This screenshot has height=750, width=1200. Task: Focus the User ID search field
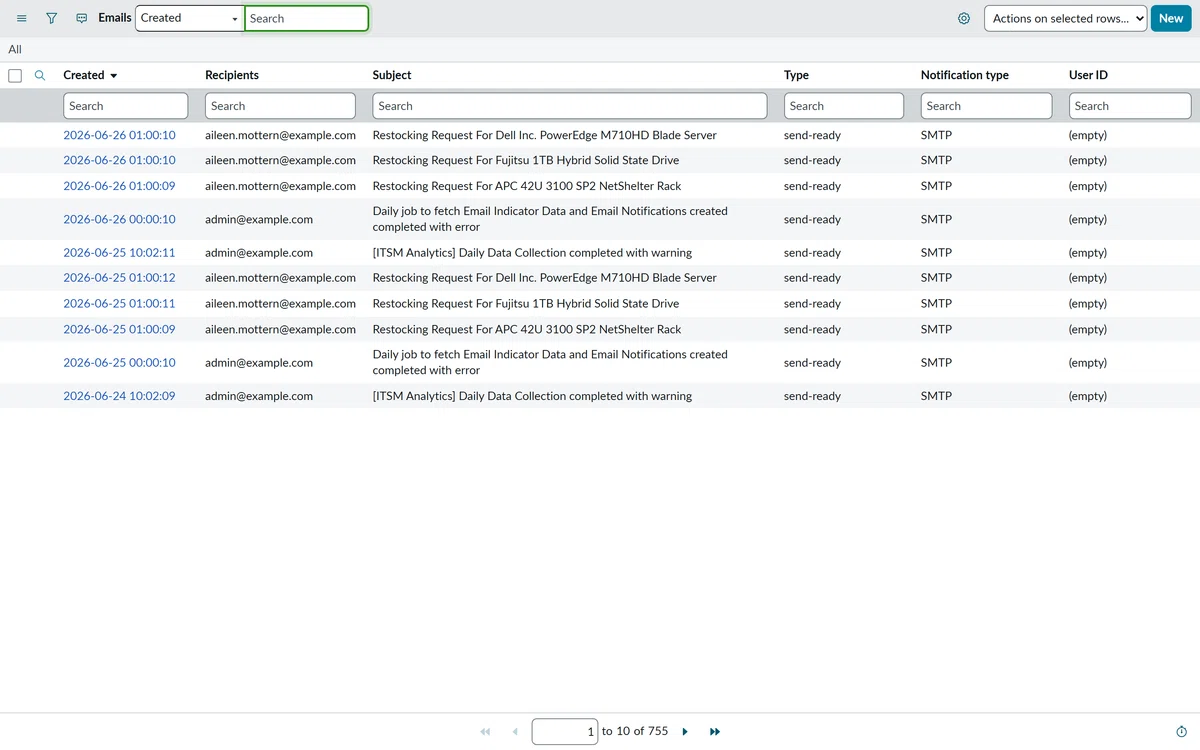pyautogui.click(x=1130, y=106)
